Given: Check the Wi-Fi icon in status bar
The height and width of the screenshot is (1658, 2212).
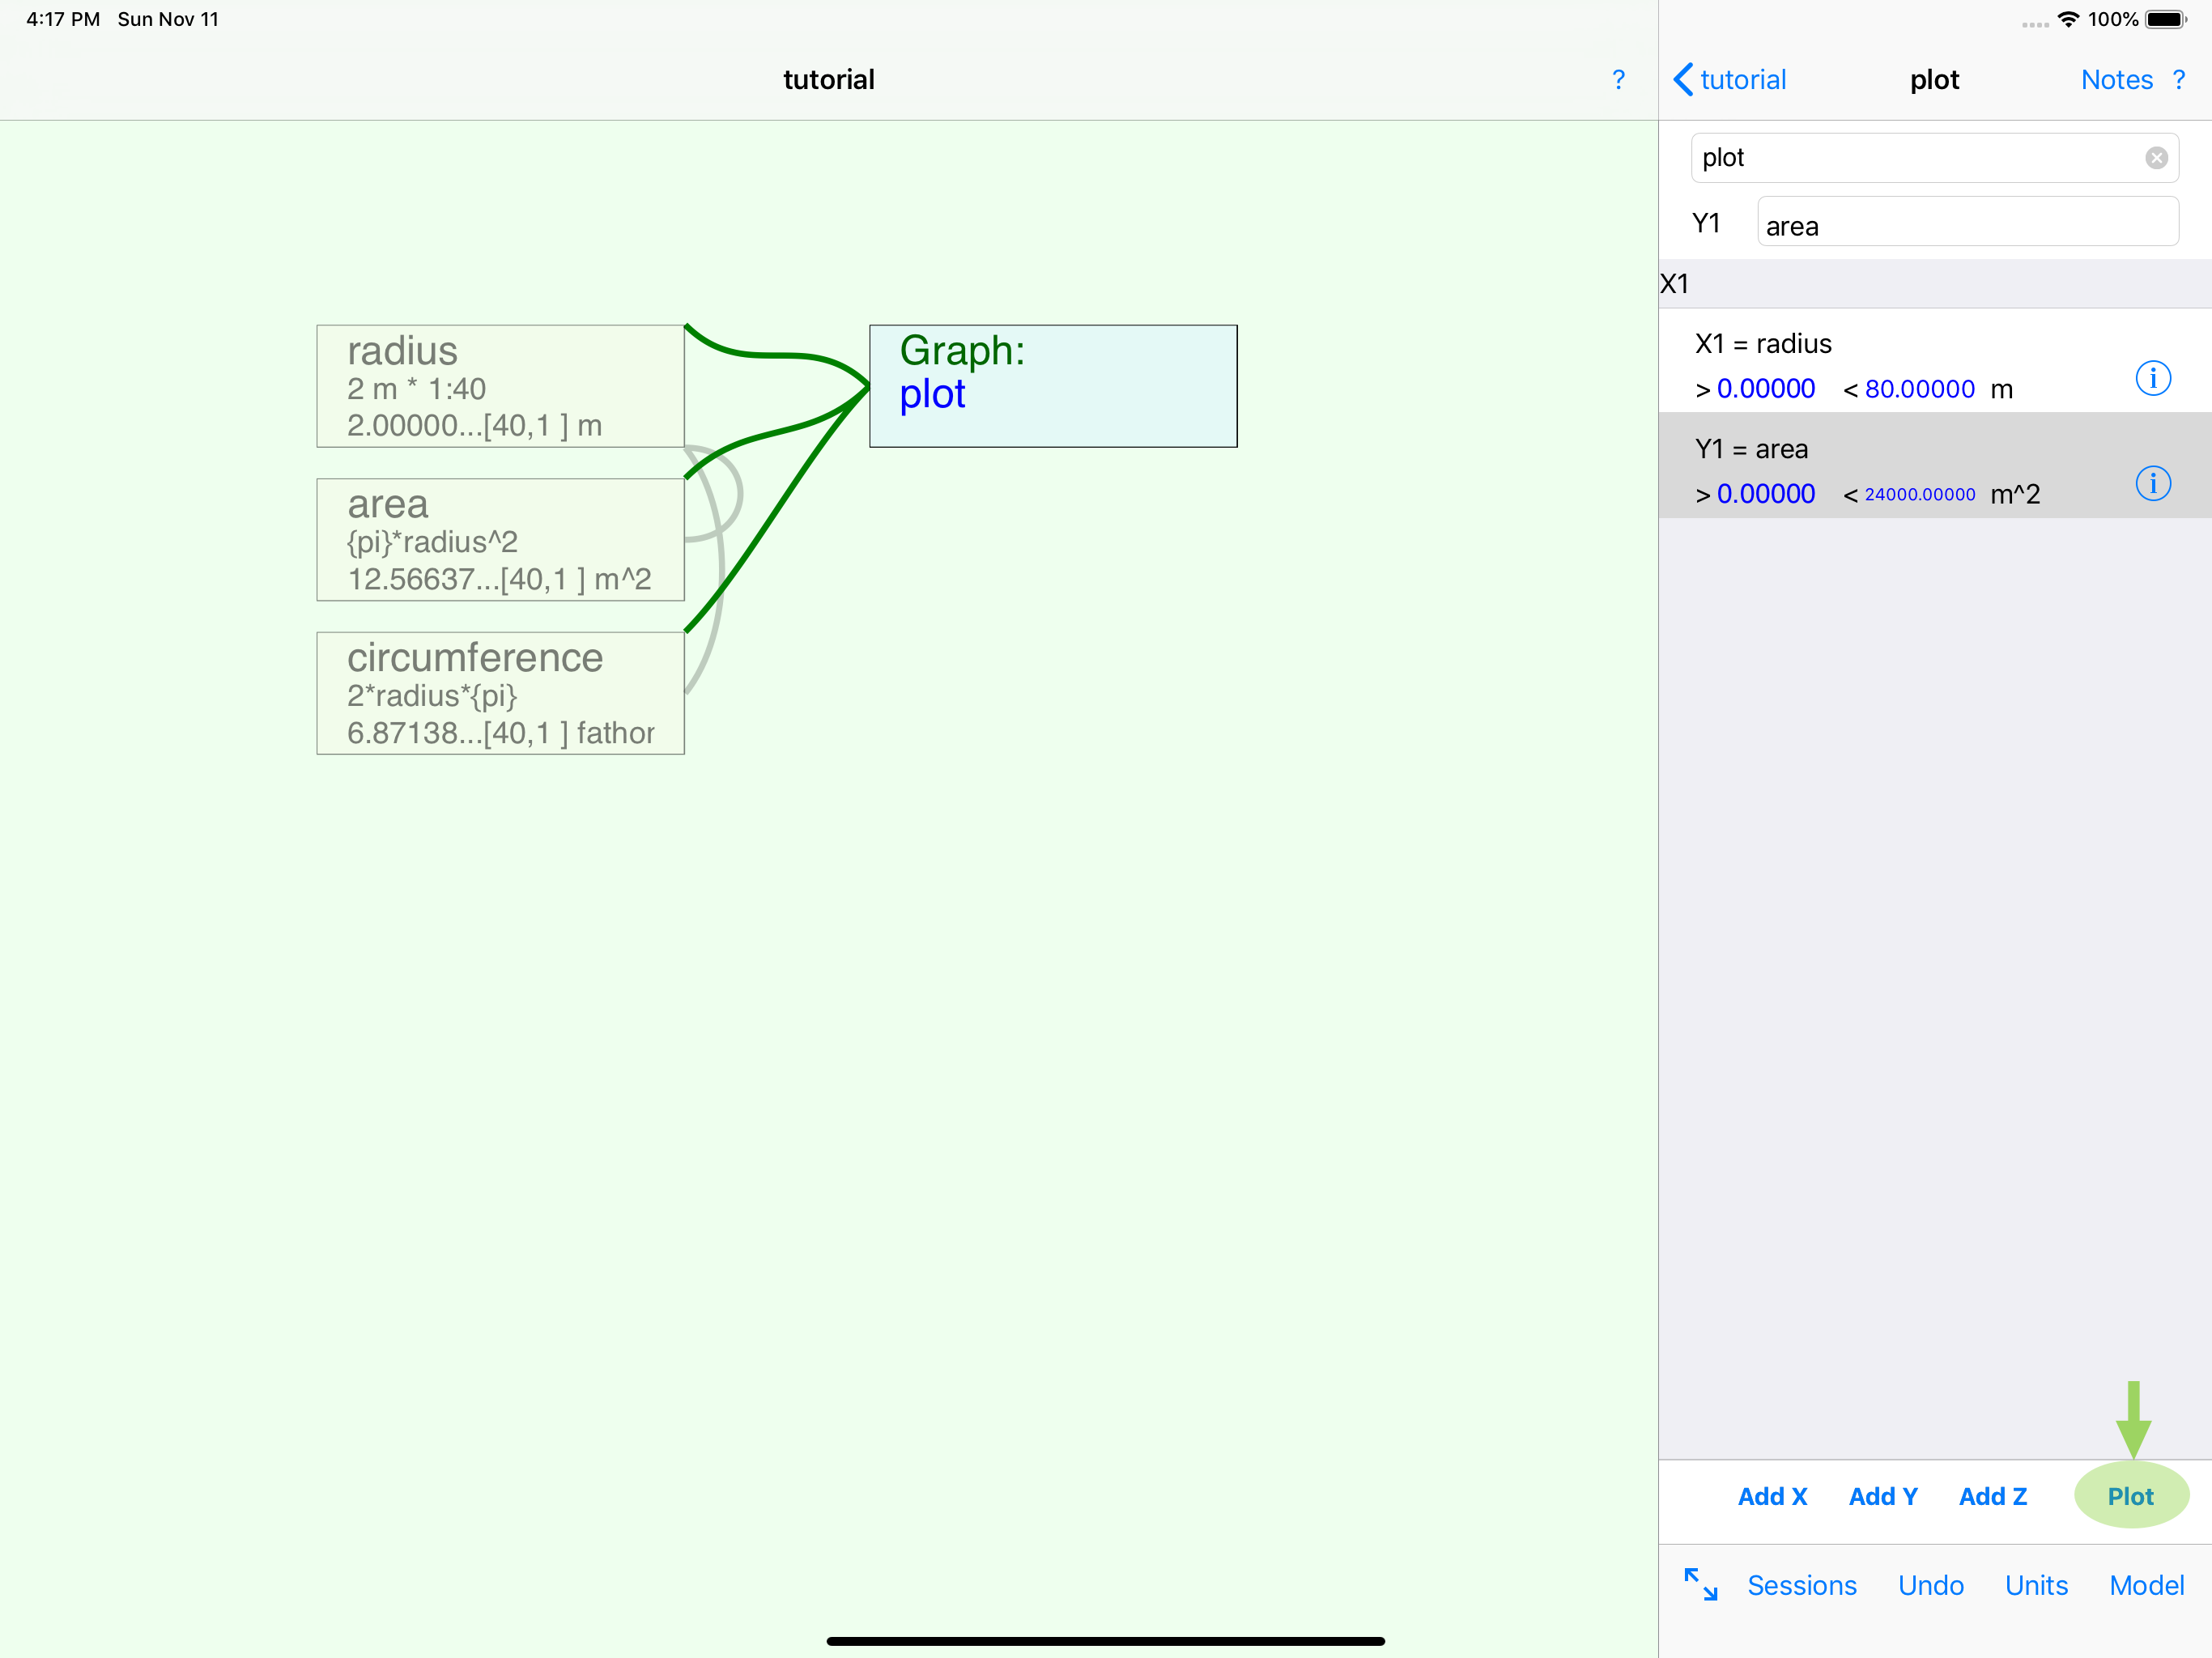Looking at the screenshot, I should [x=2068, y=19].
